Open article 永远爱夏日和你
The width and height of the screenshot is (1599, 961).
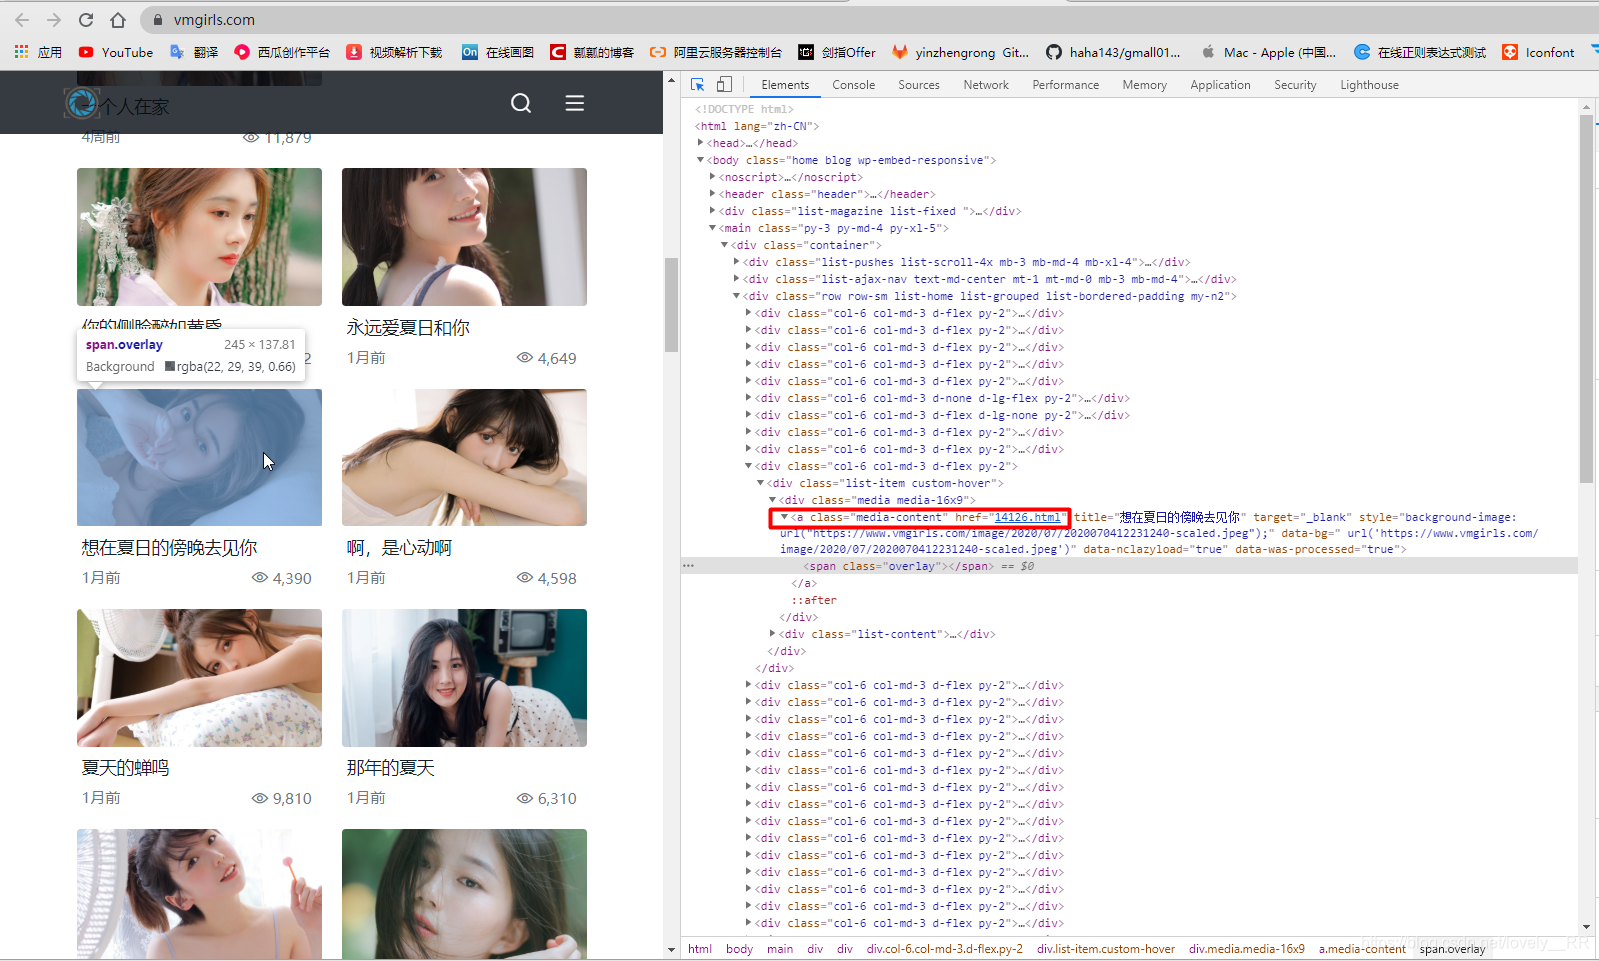tap(408, 328)
